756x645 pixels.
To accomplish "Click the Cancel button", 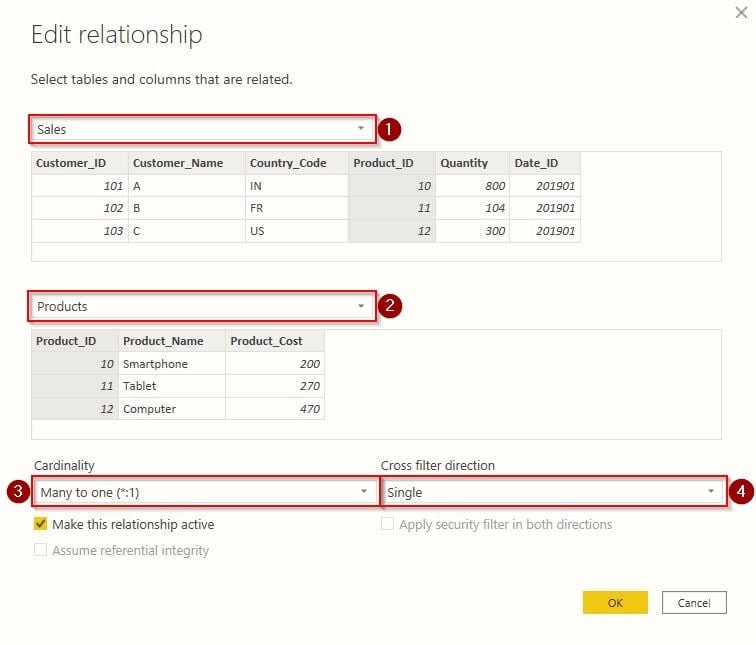I will click(x=694, y=603).
